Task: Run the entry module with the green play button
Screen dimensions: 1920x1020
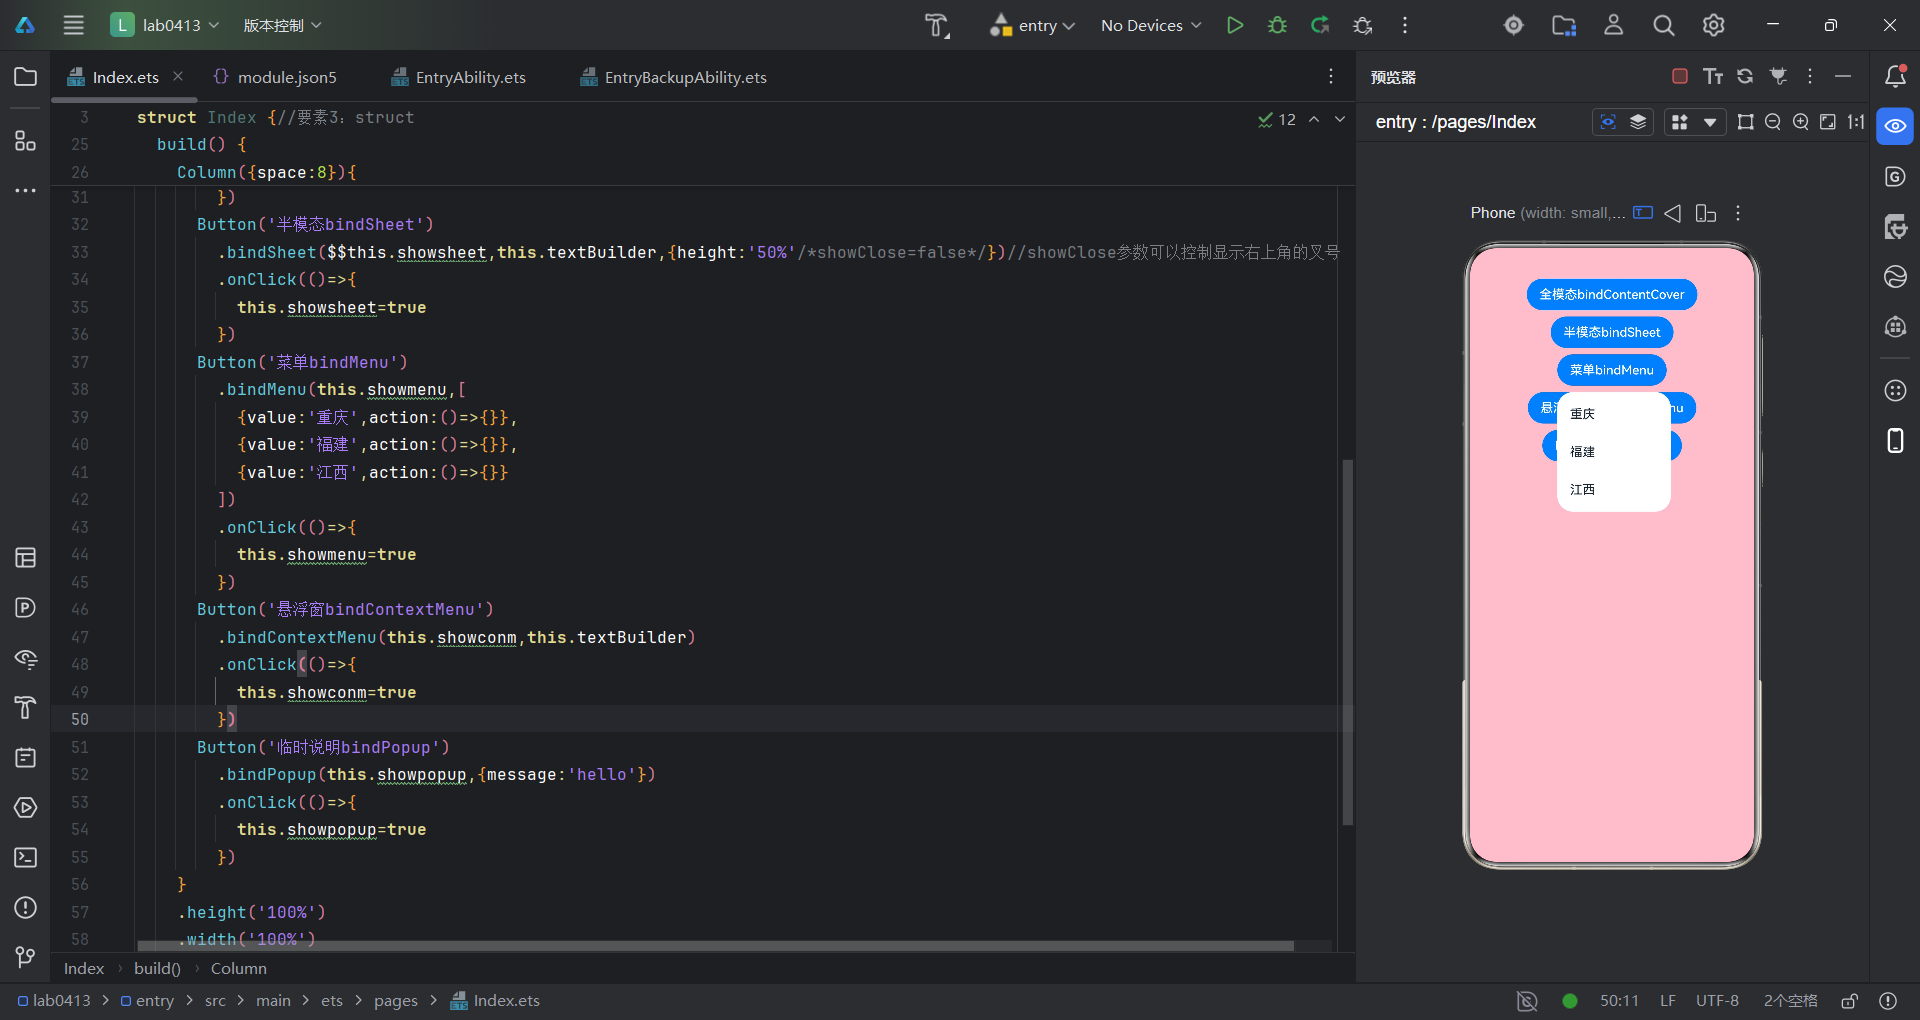Action: 1235,25
